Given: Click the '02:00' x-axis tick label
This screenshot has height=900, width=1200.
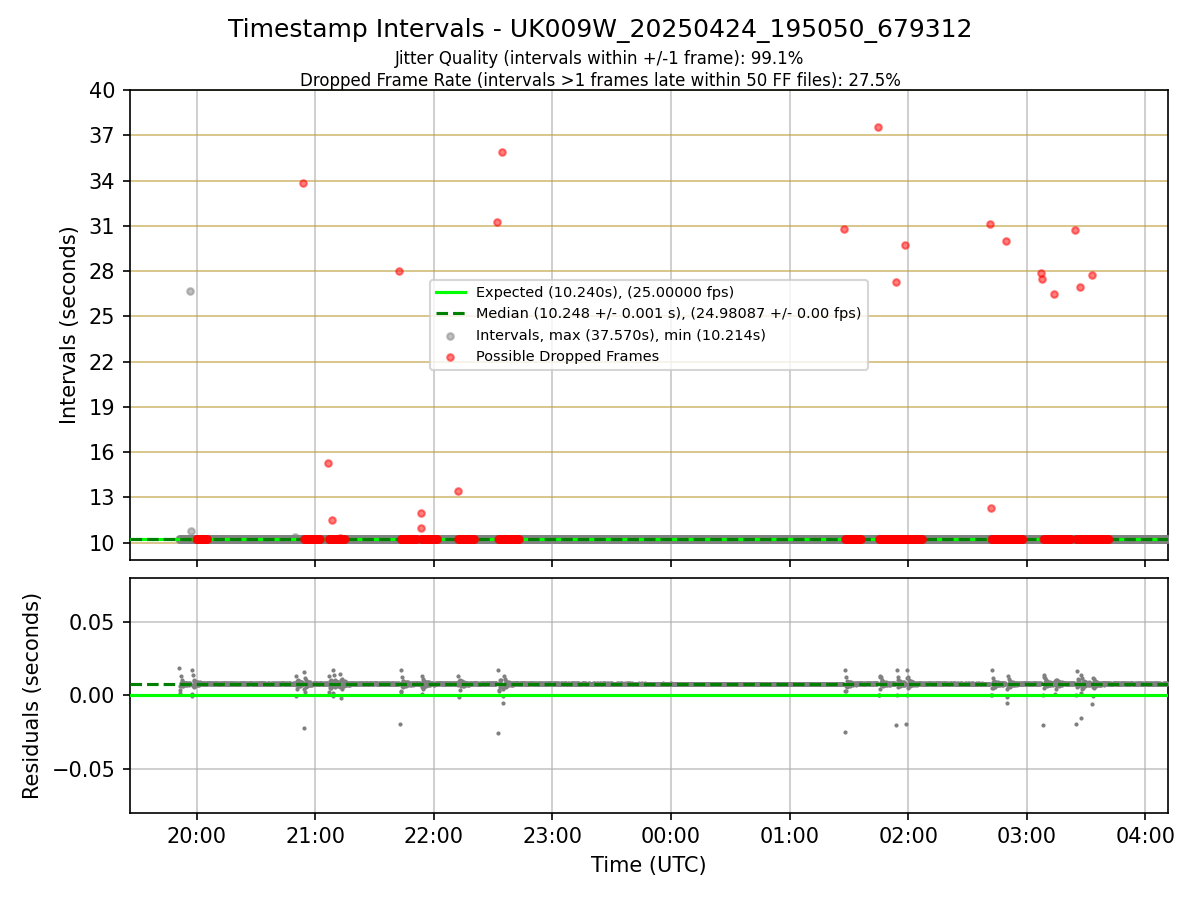Looking at the screenshot, I should [x=908, y=834].
